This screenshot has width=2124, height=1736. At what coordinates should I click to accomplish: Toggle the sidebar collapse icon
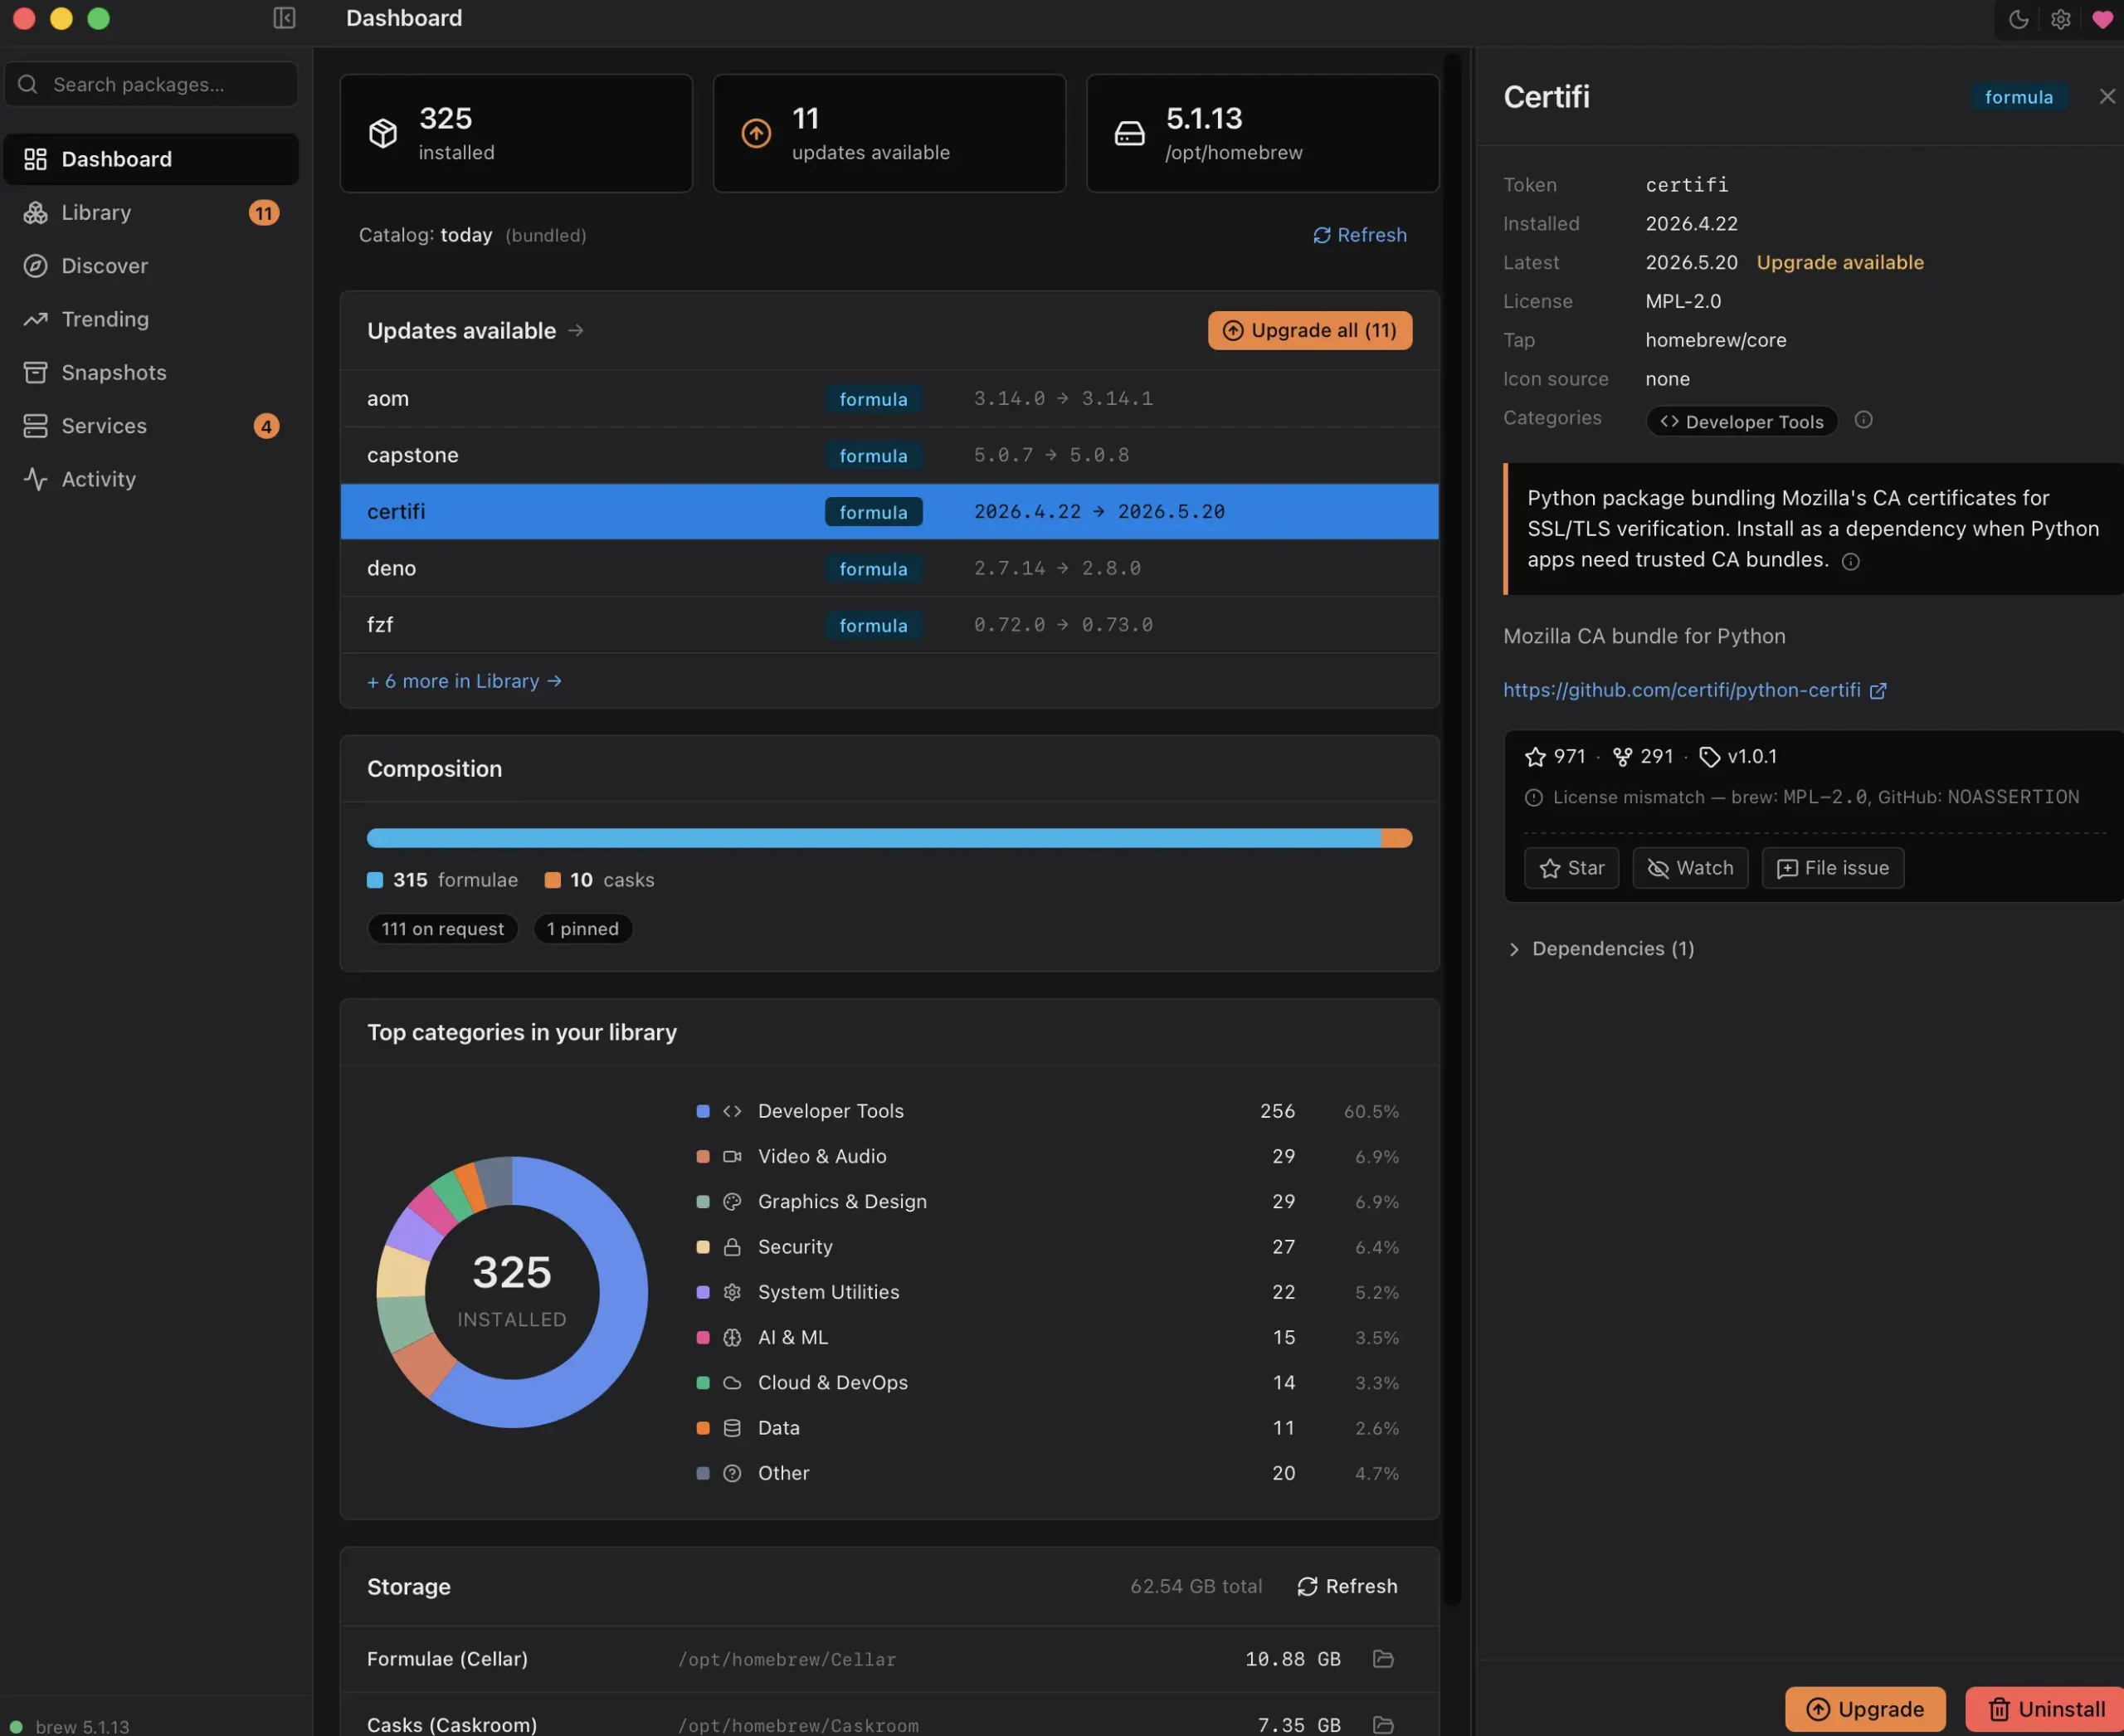tap(284, 18)
